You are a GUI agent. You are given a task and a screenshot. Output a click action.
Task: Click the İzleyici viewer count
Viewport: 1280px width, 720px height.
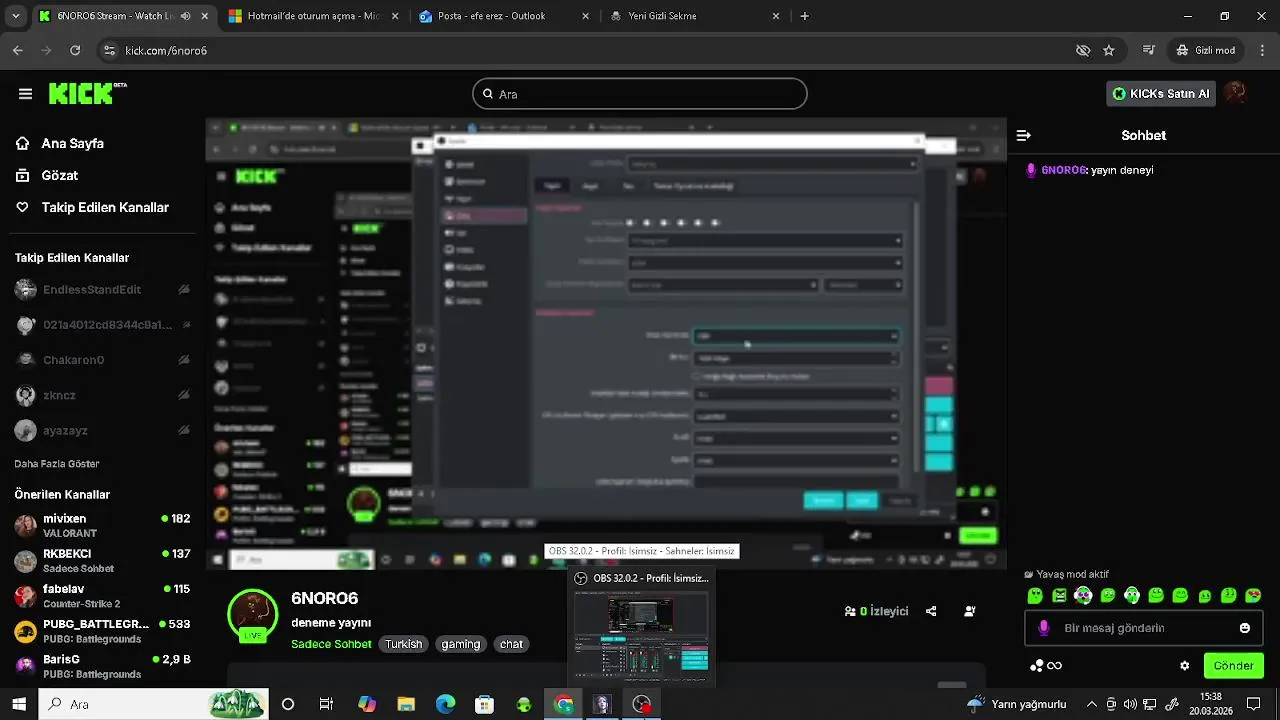click(x=877, y=611)
